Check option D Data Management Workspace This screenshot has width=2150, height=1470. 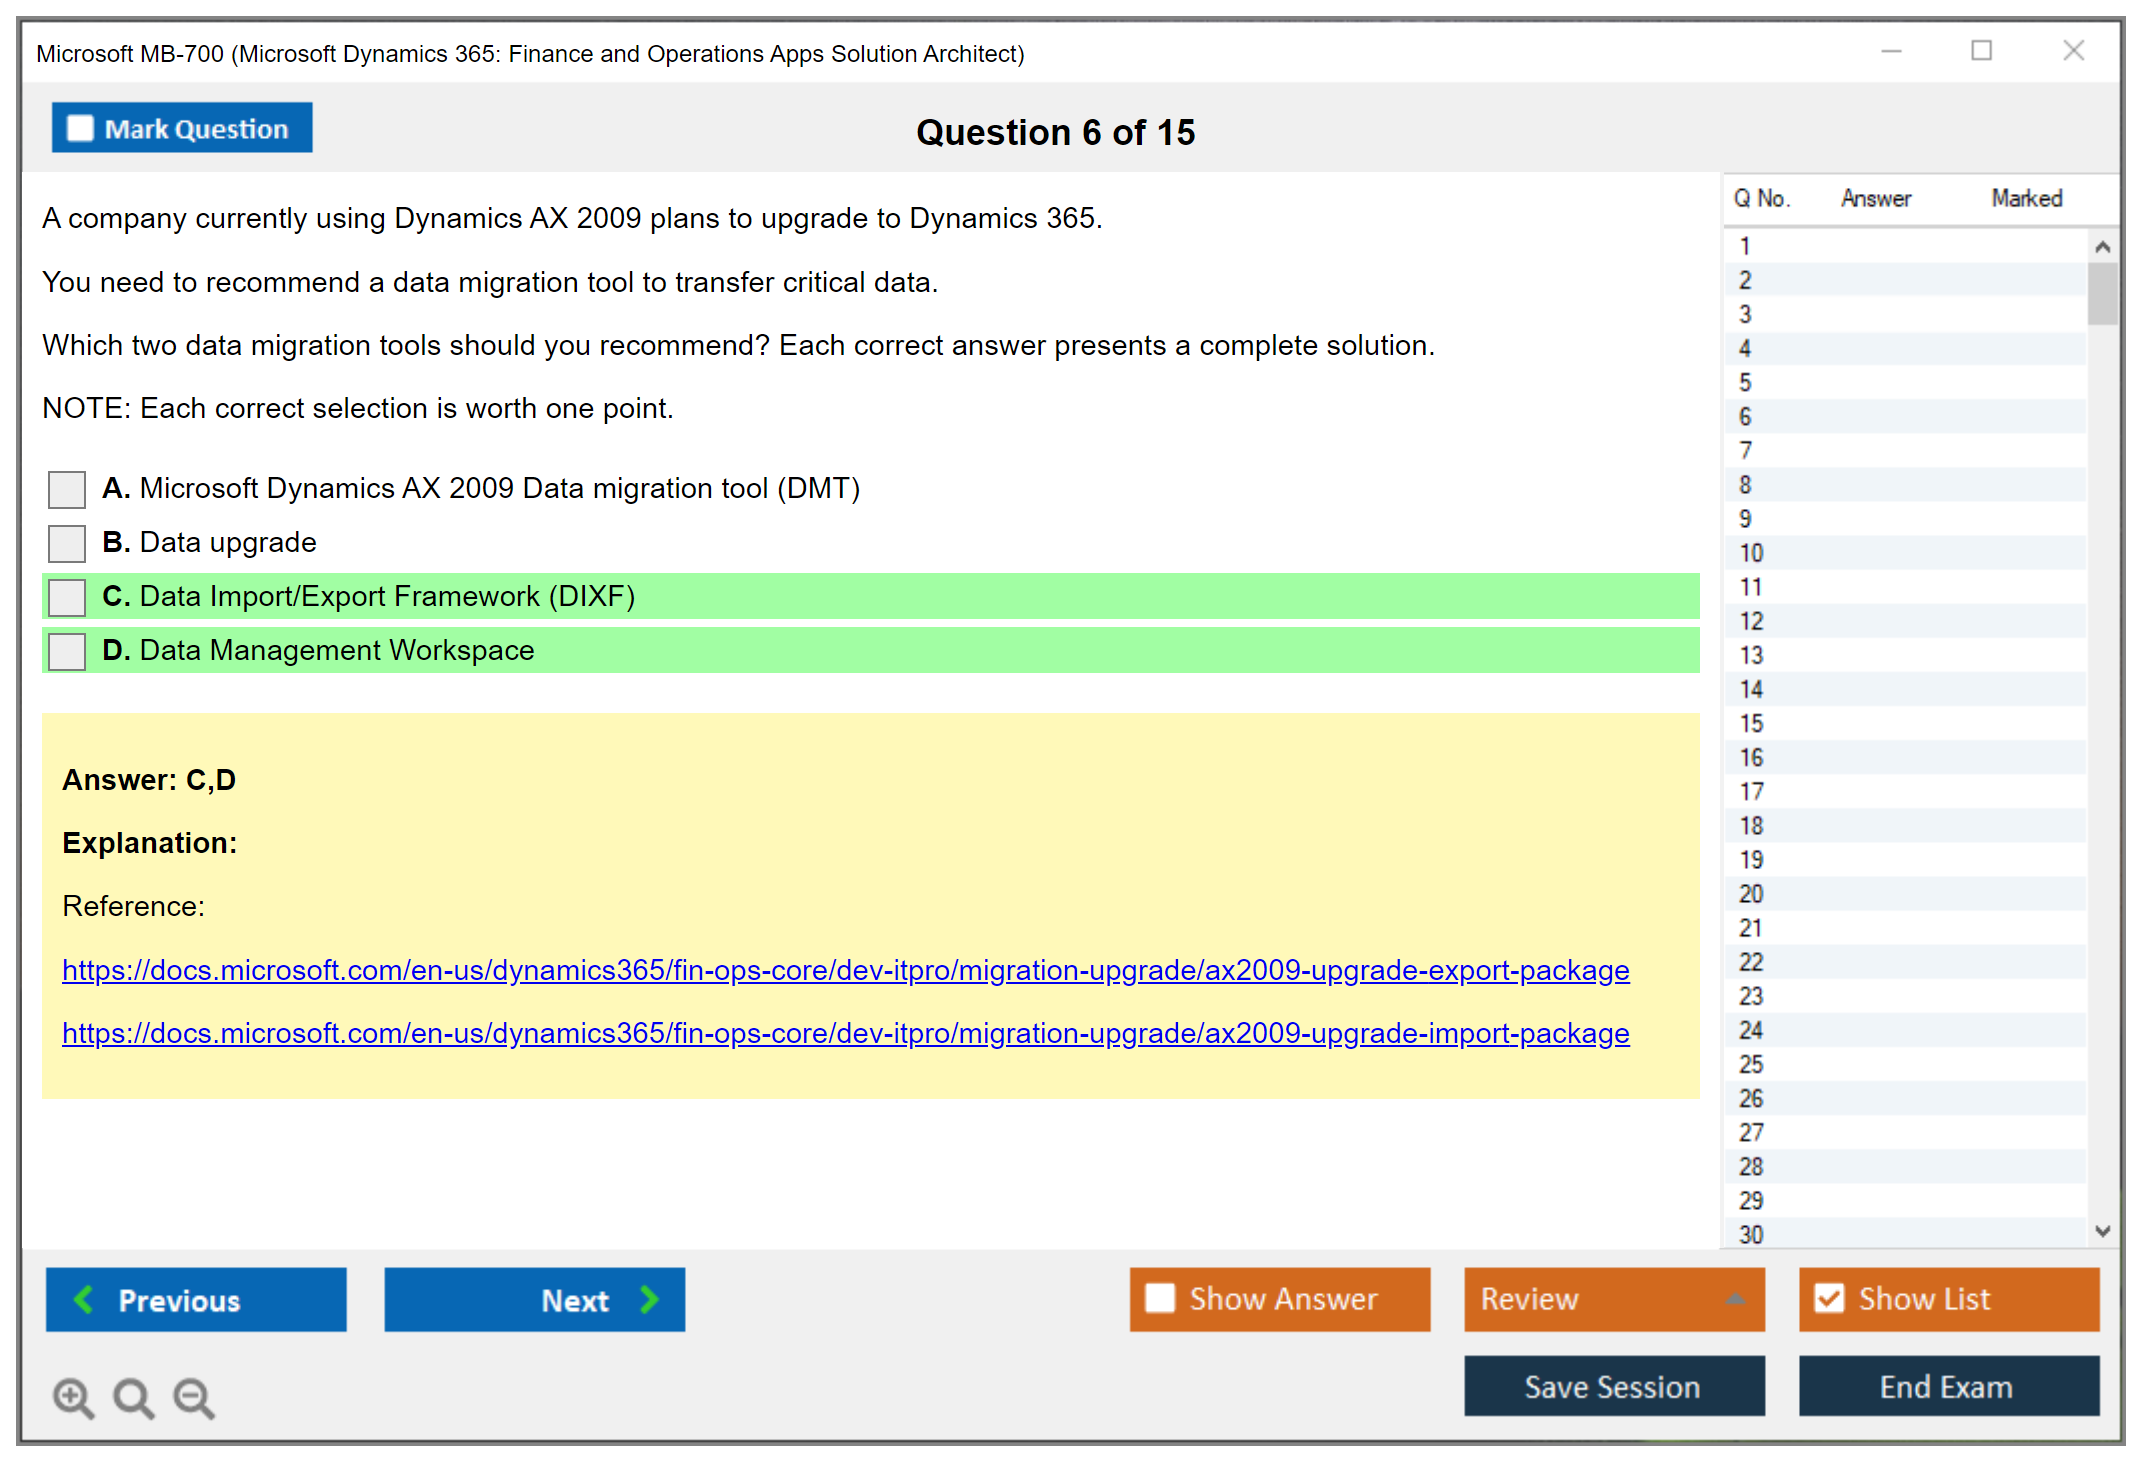click(x=67, y=651)
